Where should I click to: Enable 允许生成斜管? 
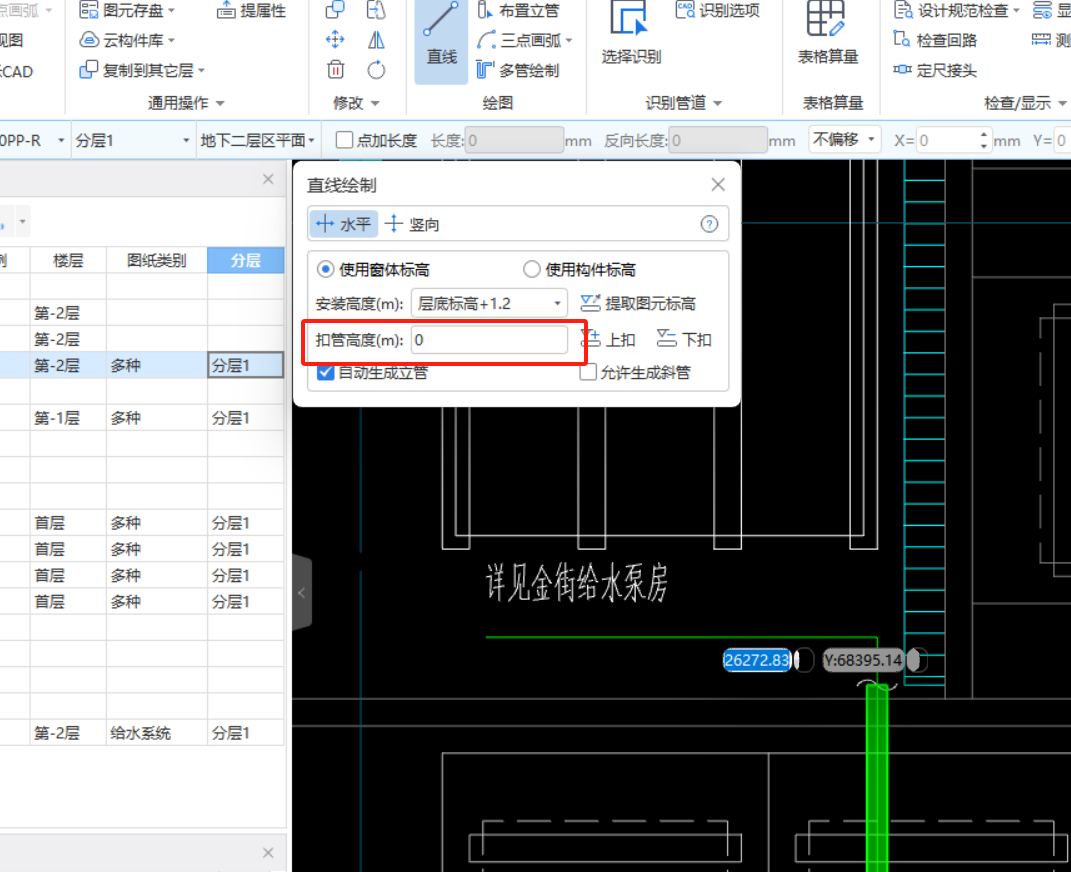(x=588, y=373)
